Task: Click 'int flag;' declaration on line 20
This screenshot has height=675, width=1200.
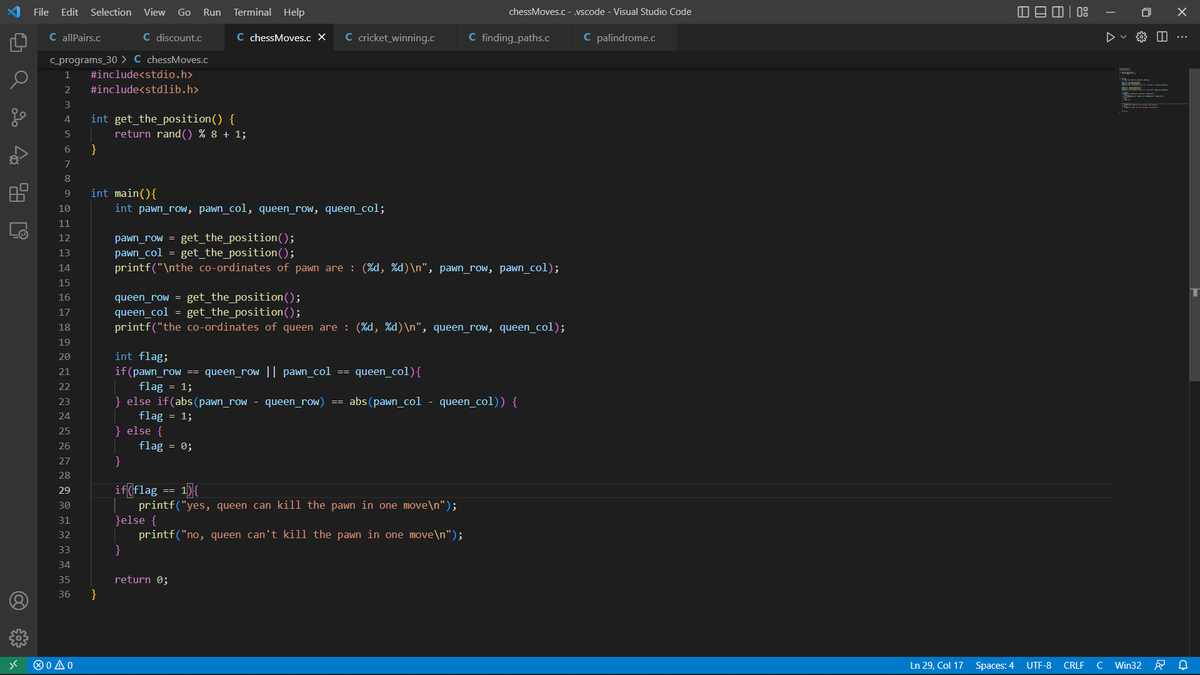Action: point(141,356)
